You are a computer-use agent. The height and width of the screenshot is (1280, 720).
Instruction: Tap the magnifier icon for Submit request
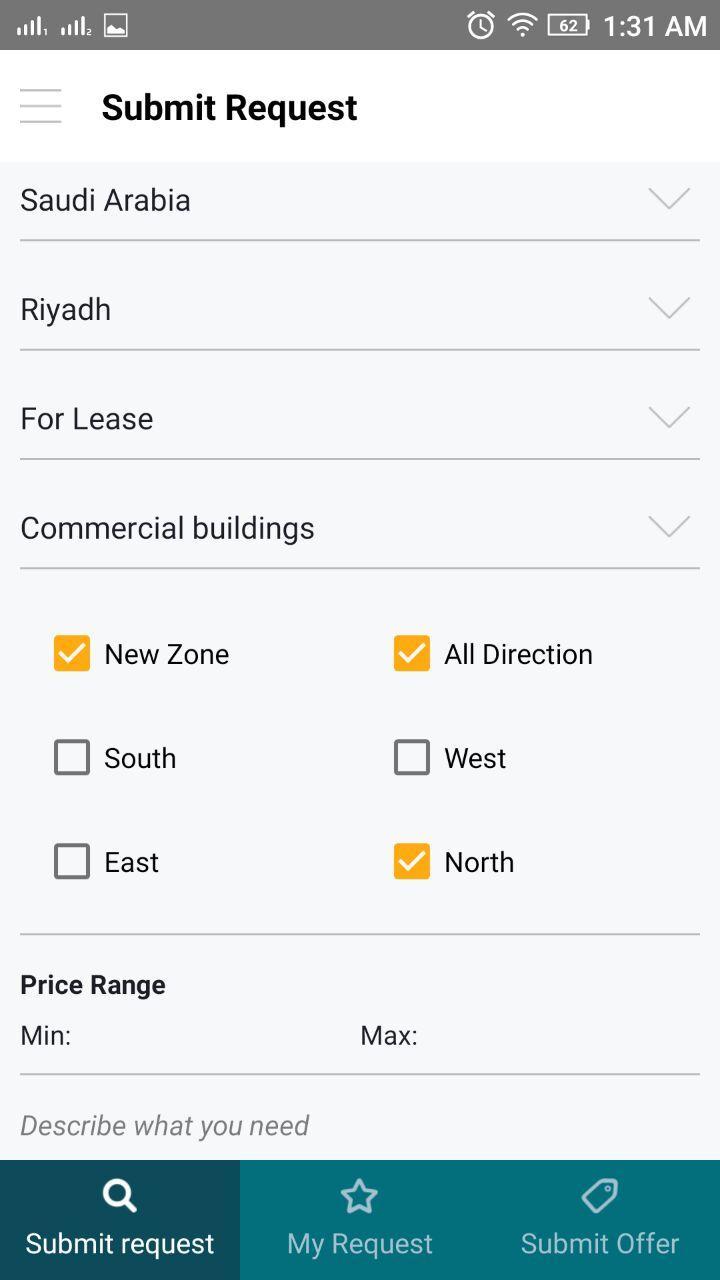(x=119, y=1195)
